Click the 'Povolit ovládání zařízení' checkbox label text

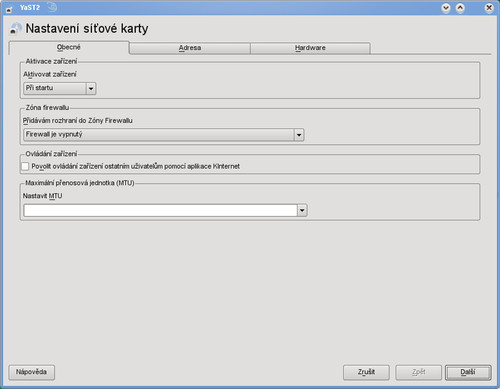136,166
